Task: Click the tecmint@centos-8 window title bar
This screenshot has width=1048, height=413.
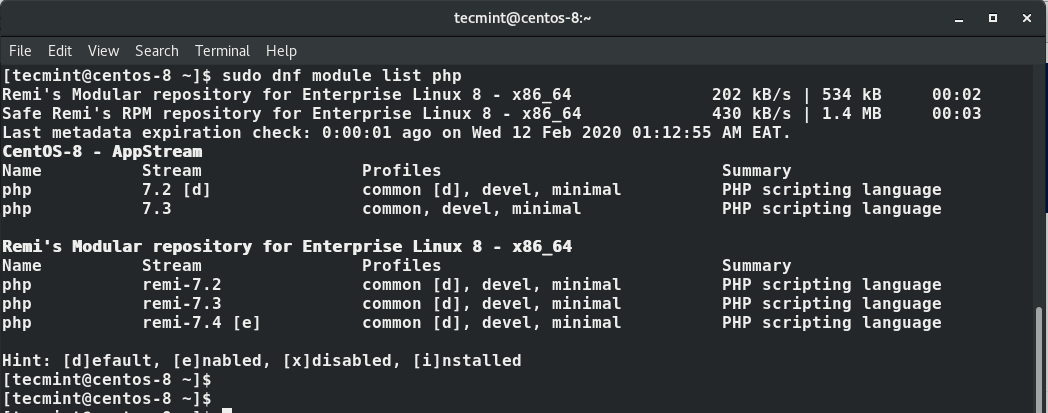Action: point(520,18)
